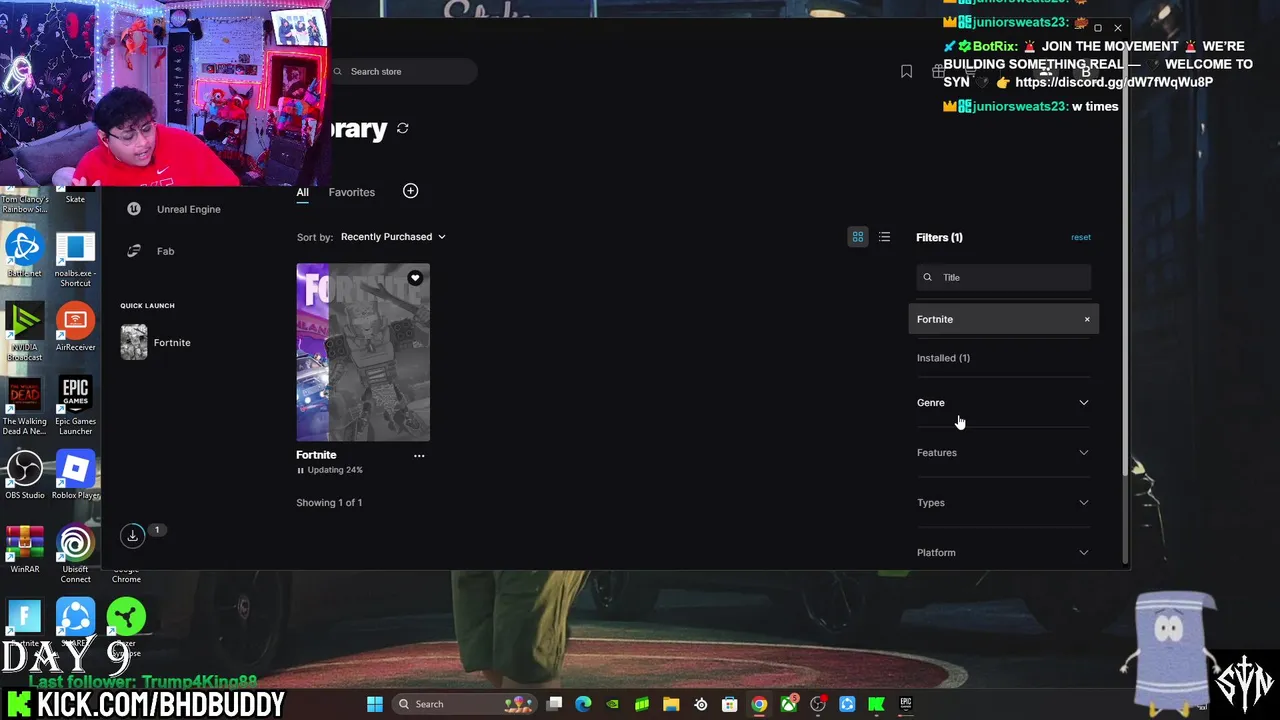Open the downloads icon in sidebar
The image size is (1280, 720).
coord(132,536)
